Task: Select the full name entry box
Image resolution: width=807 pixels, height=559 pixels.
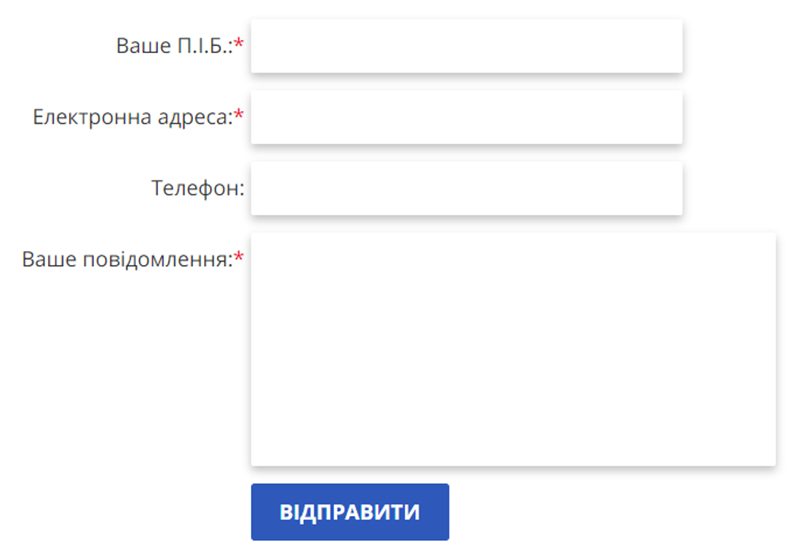Action: point(466,46)
